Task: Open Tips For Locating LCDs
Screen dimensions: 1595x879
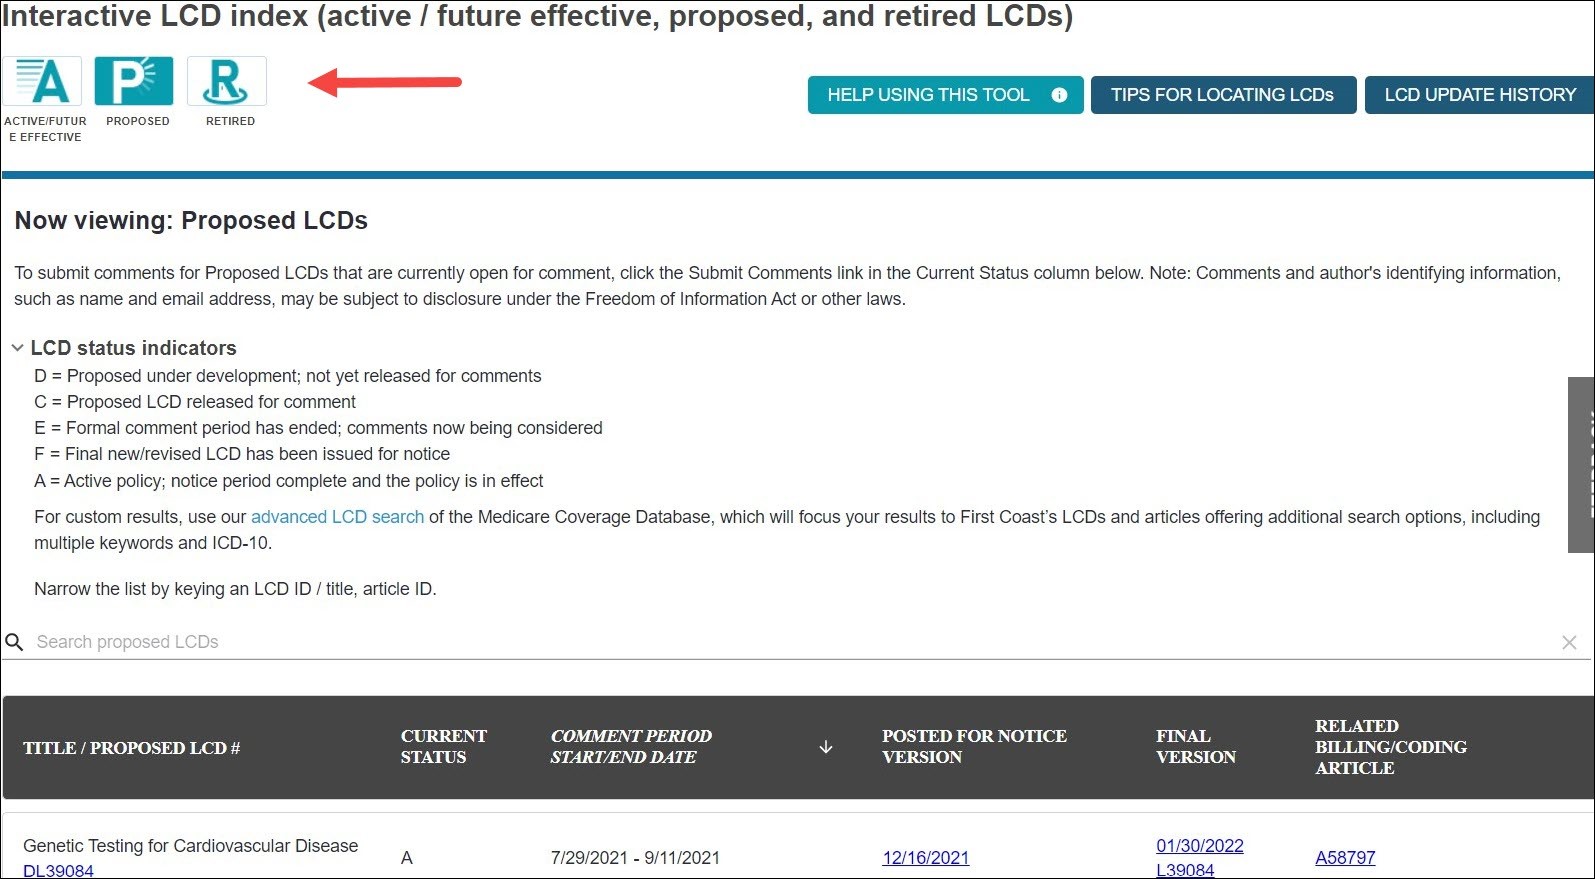Action: tap(1222, 95)
